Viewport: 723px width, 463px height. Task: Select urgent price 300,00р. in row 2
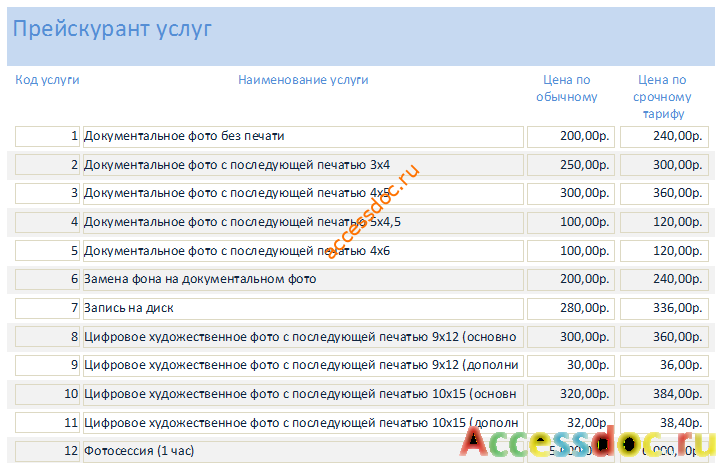point(664,165)
